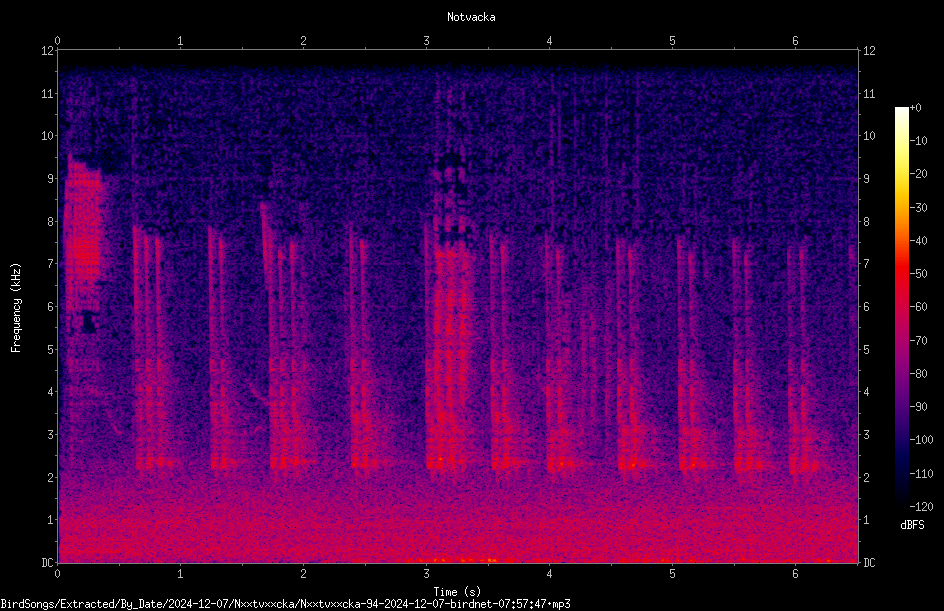Click the 5 second mark on bottom axis
This screenshot has width=944, height=611.
pyautogui.click(x=672, y=574)
